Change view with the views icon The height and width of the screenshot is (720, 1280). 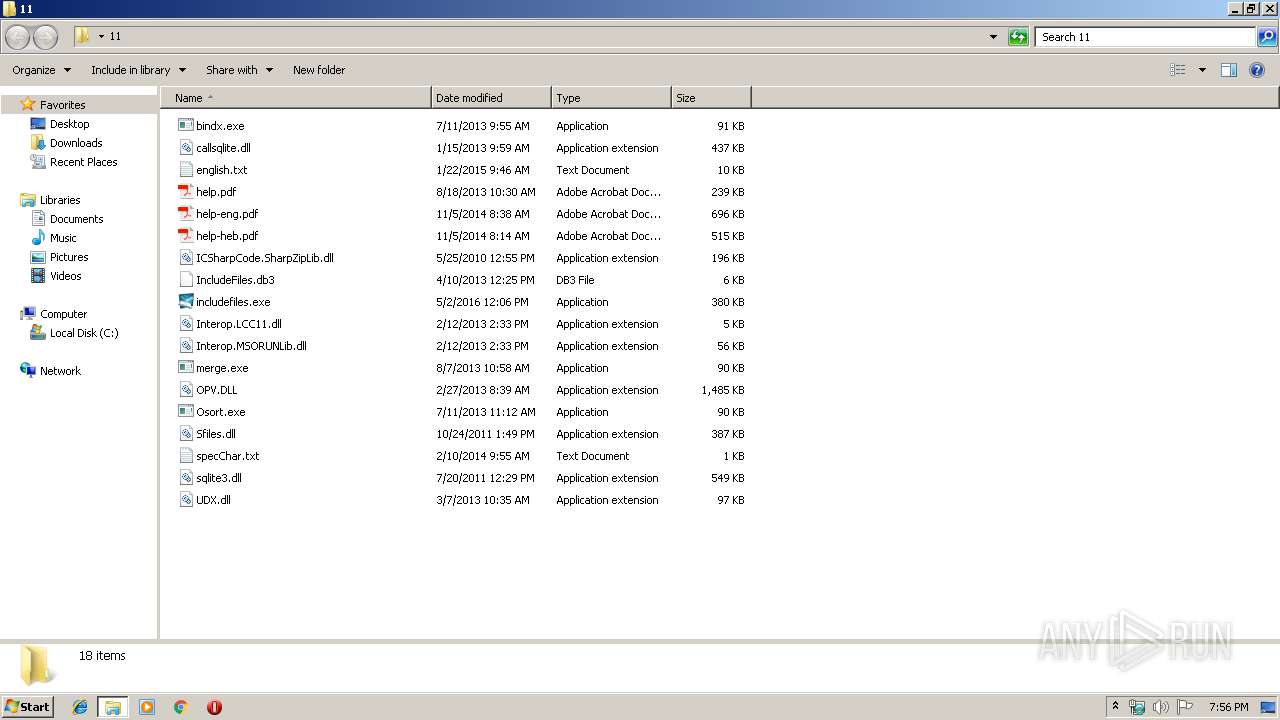(x=1178, y=70)
